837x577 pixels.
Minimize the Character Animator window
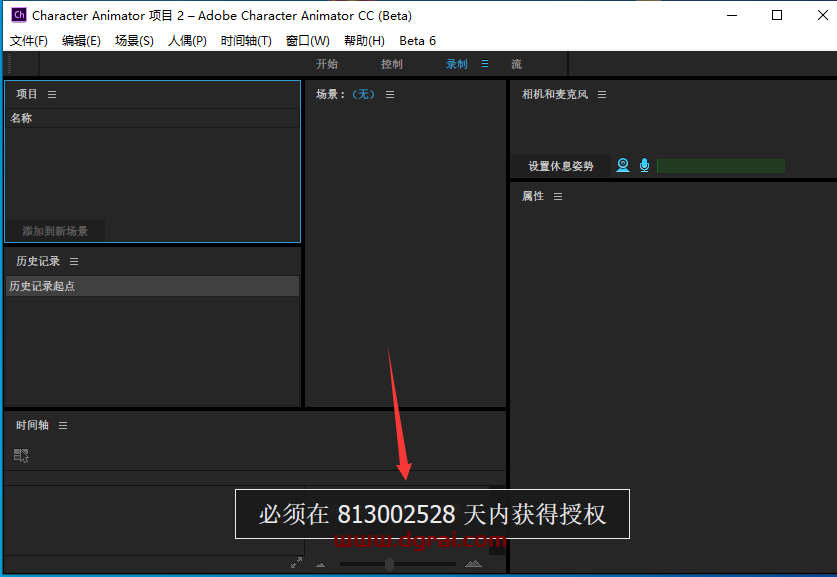click(x=732, y=15)
